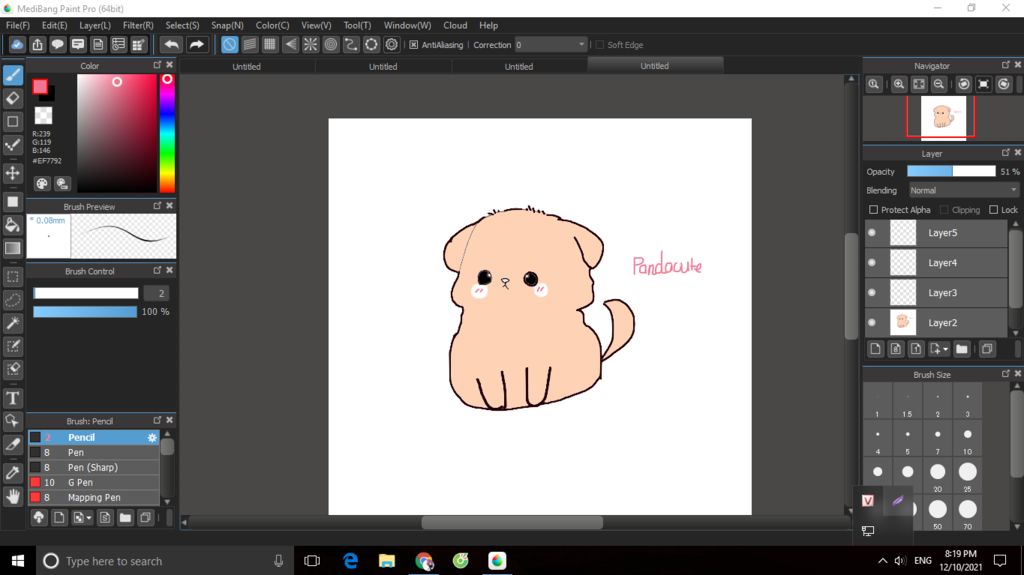Screen dimensions: 1024x575
Task: Click the foreground color swatch
Action: coord(40,87)
